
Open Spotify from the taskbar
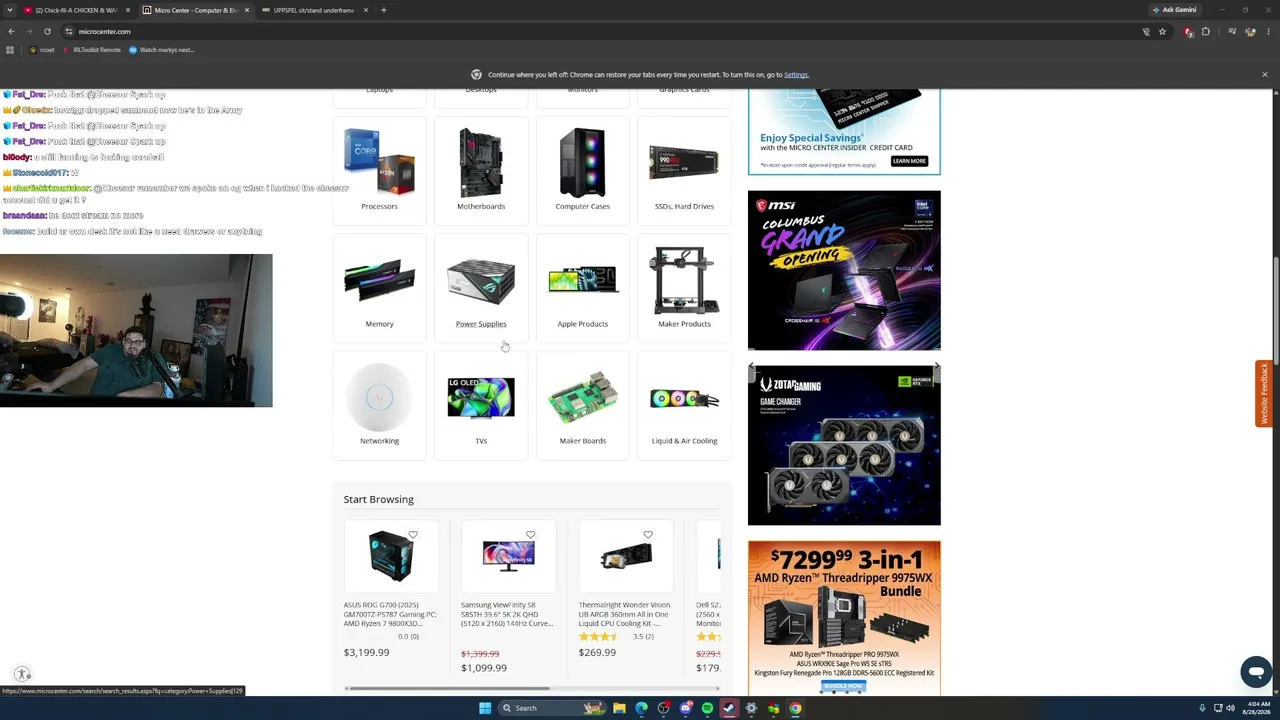(707, 708)
